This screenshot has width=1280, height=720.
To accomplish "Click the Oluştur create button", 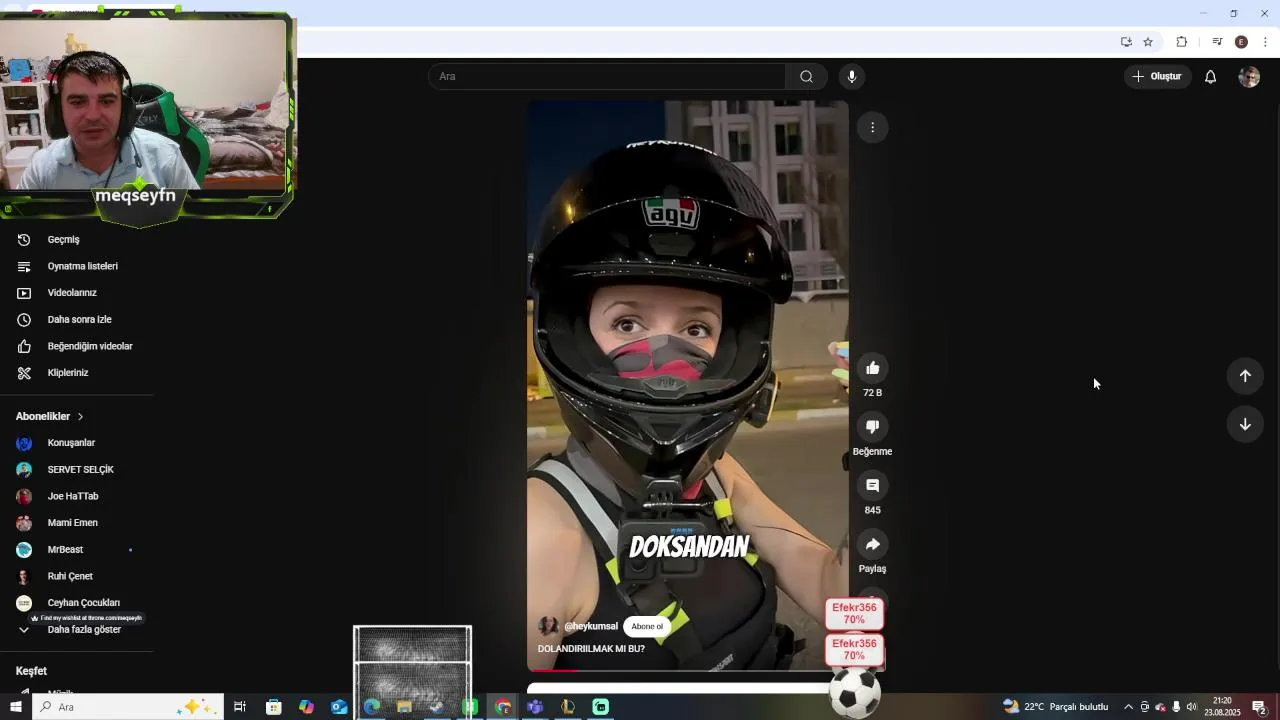I will pos(1157,77).
